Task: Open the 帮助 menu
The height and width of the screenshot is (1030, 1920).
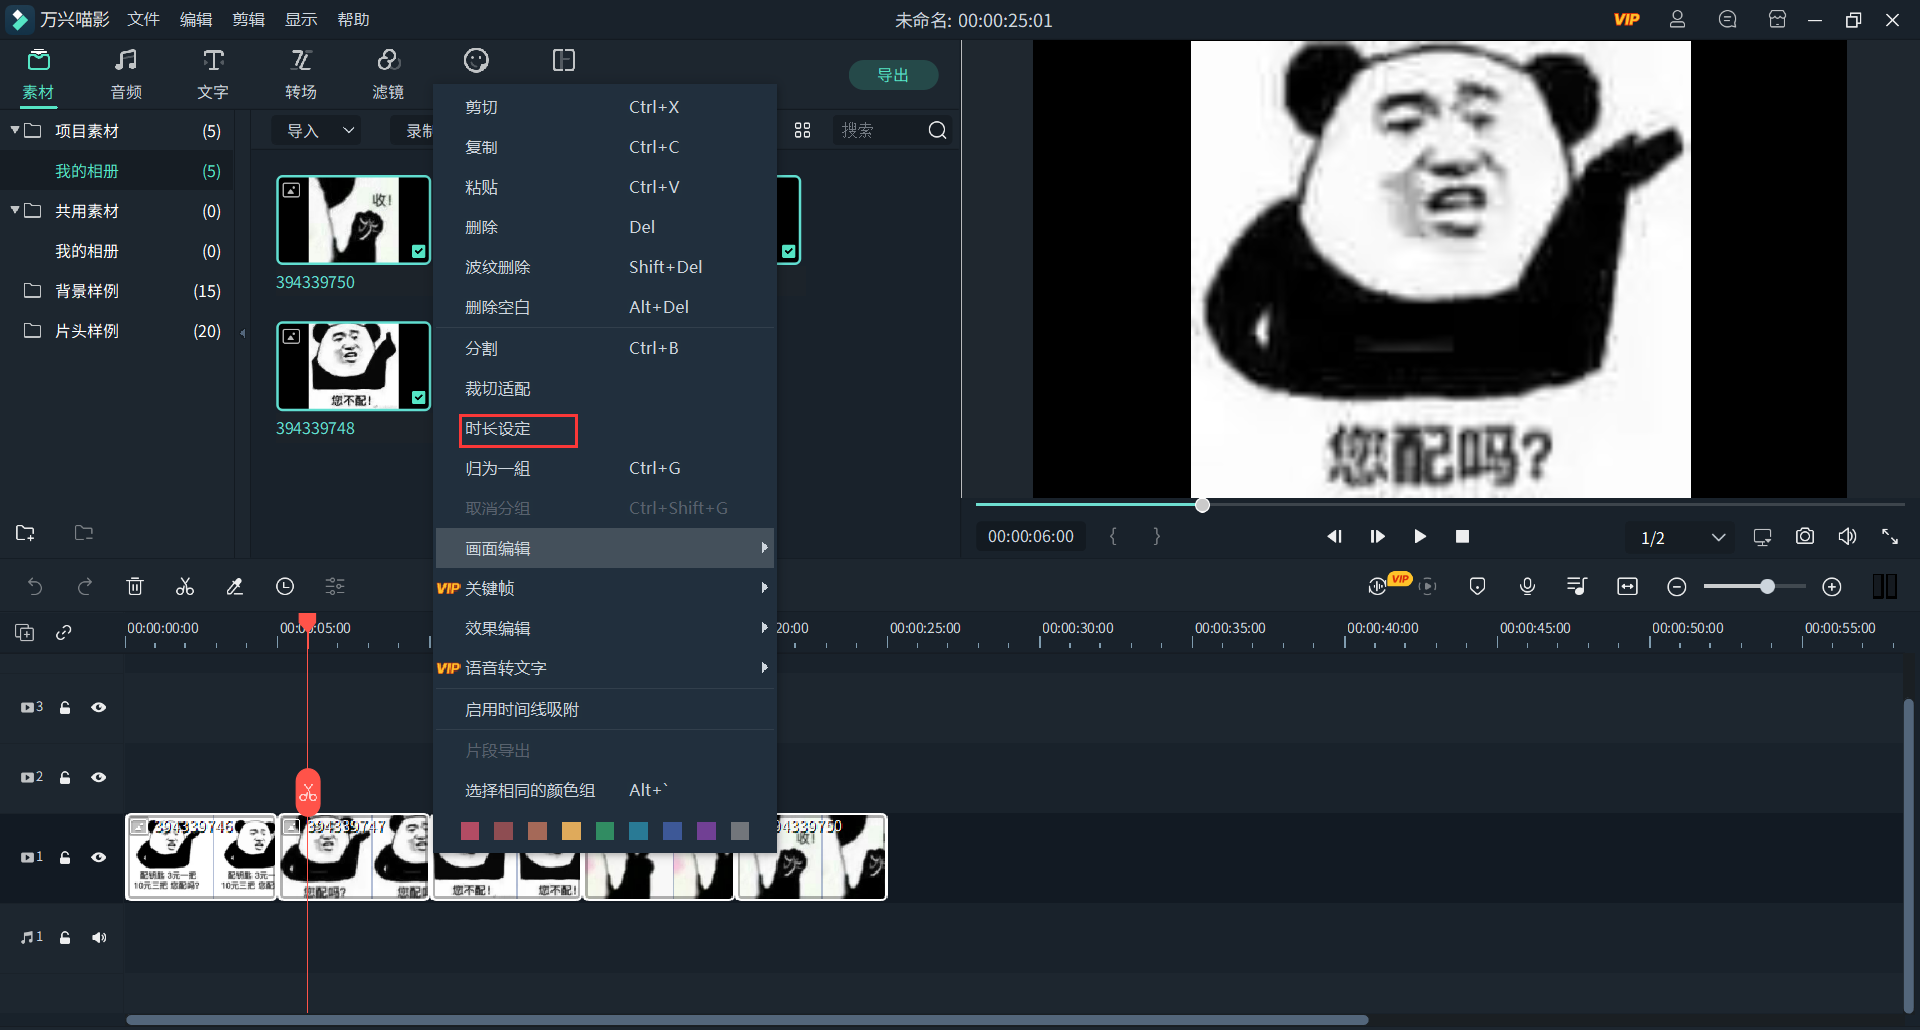Action: pyautogui.click(x=353, y=18)
